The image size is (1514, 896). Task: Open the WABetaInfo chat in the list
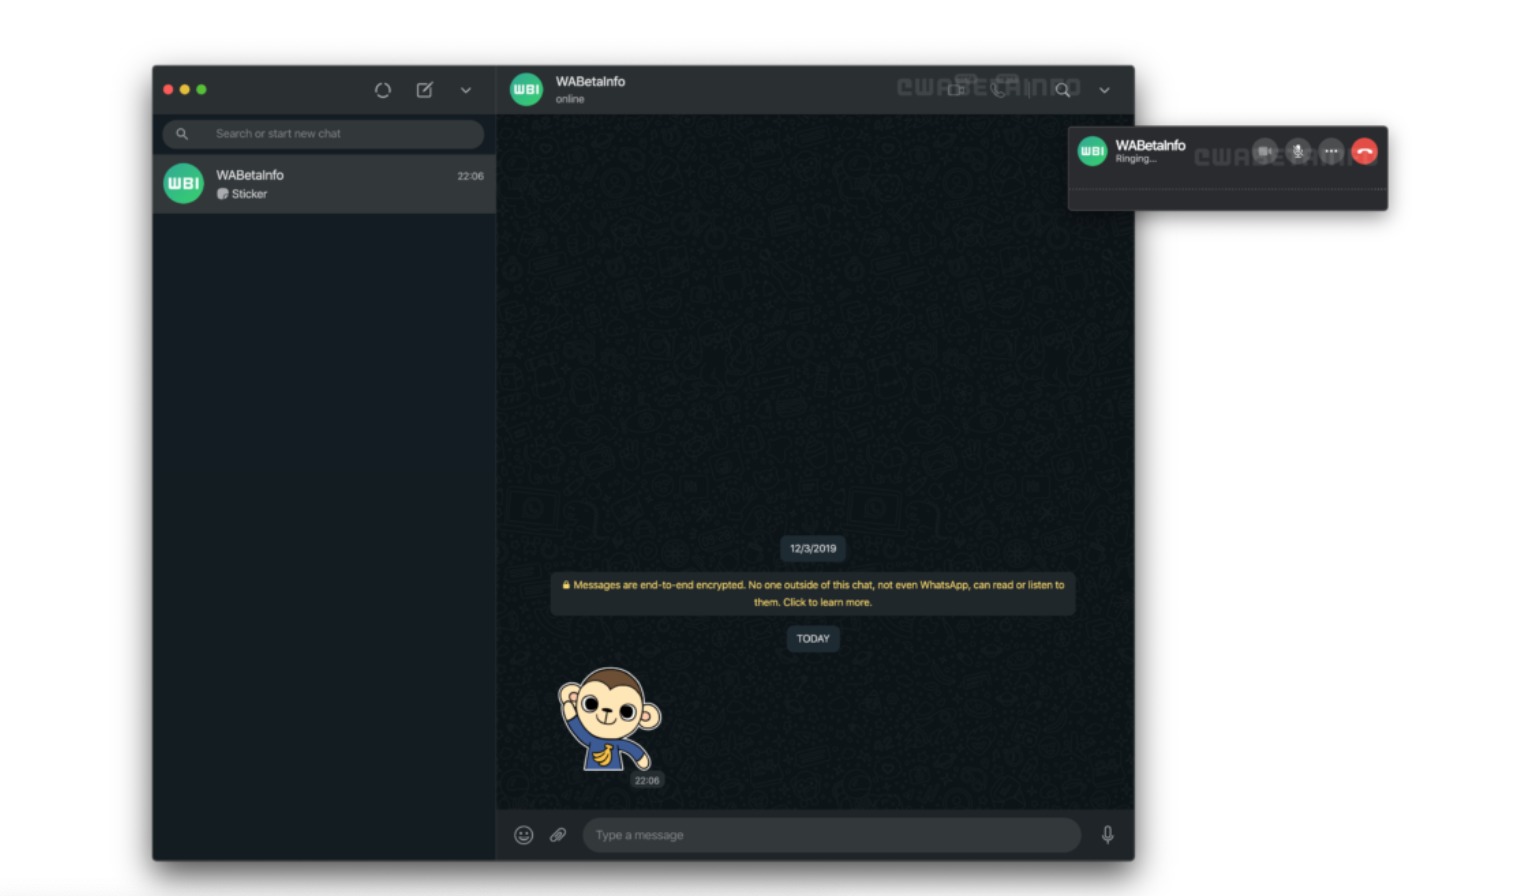[x=324, y=184]
